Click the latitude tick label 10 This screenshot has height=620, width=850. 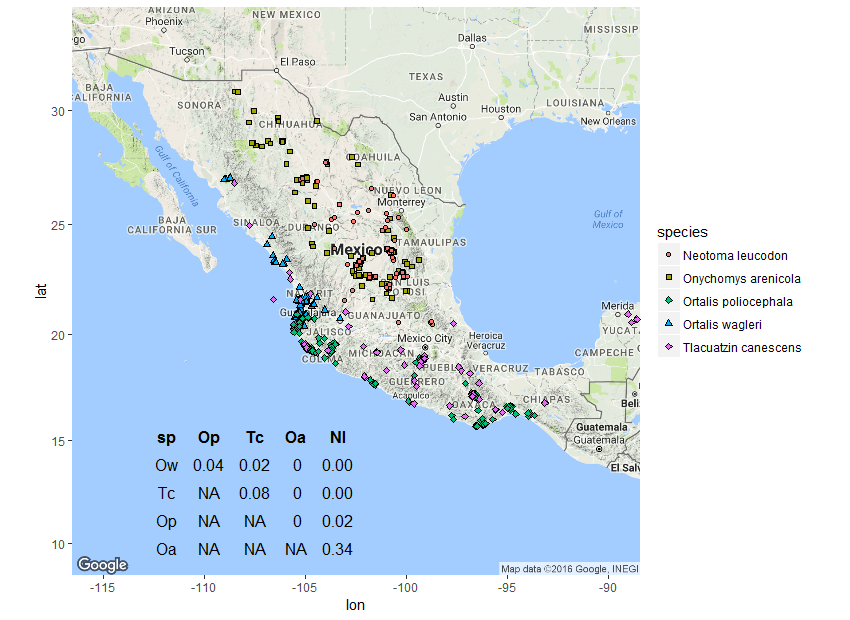(x=58, y=545)
